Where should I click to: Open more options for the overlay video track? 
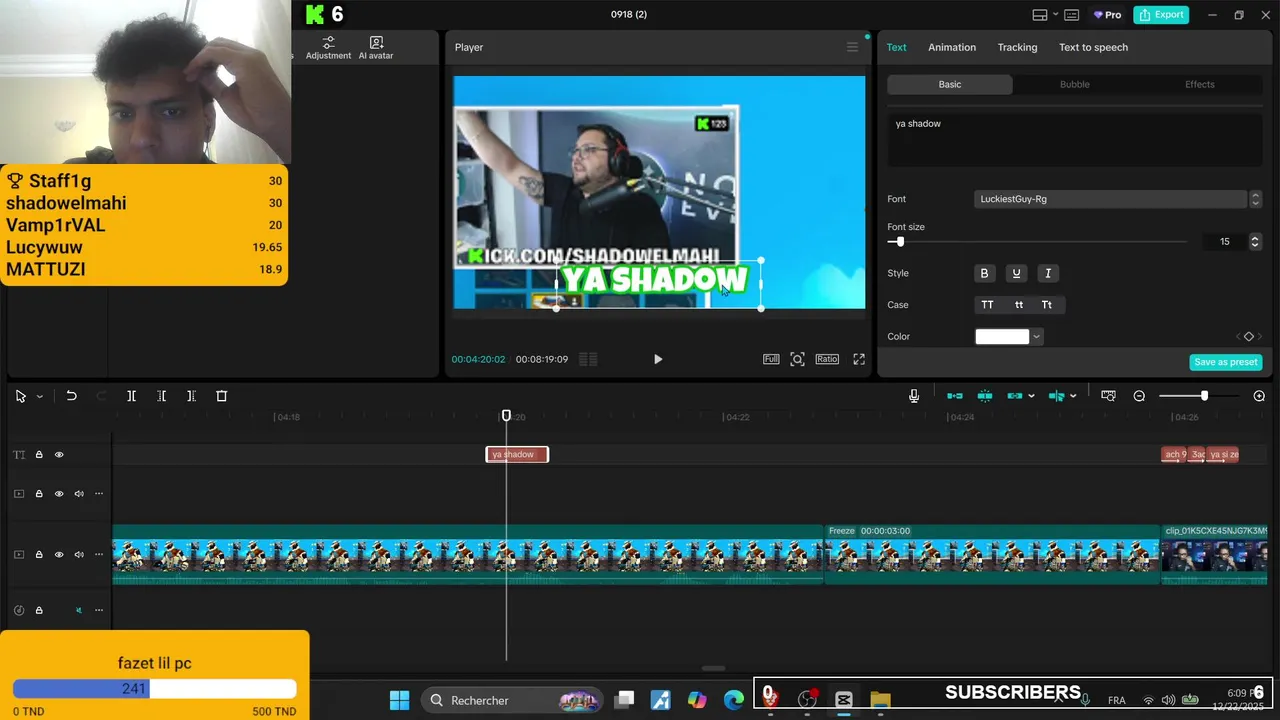tap(99, 494)
